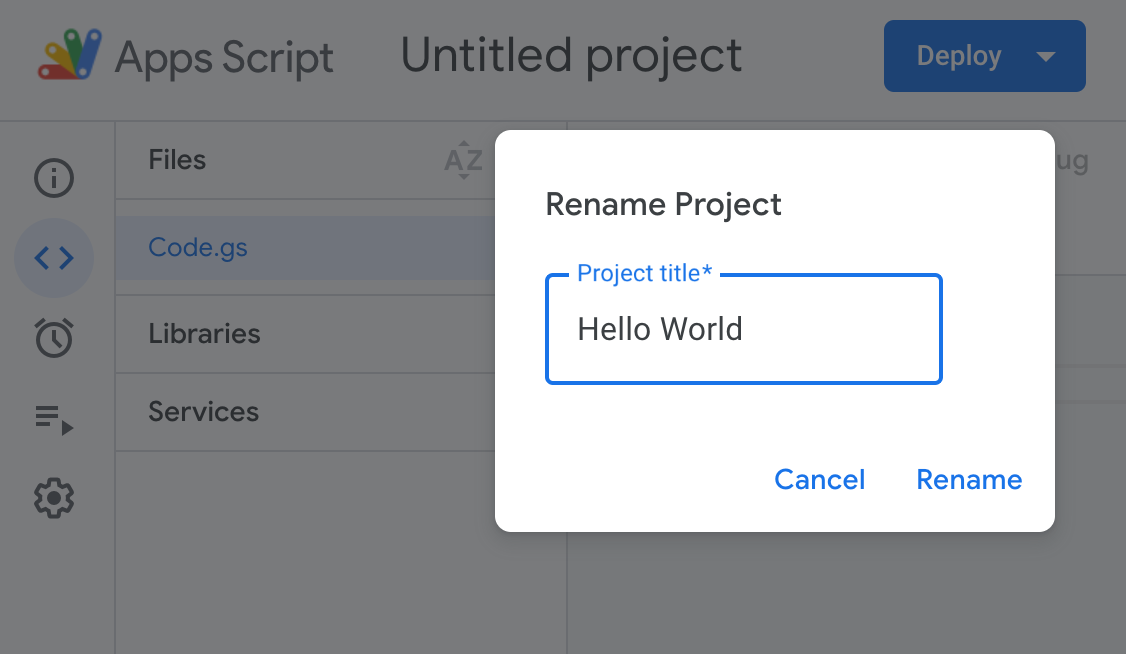Image resolution: width=1126 pixels, height=654 pixels.
Task: Open Project Settings via gear icon
Action: [54, 498]
